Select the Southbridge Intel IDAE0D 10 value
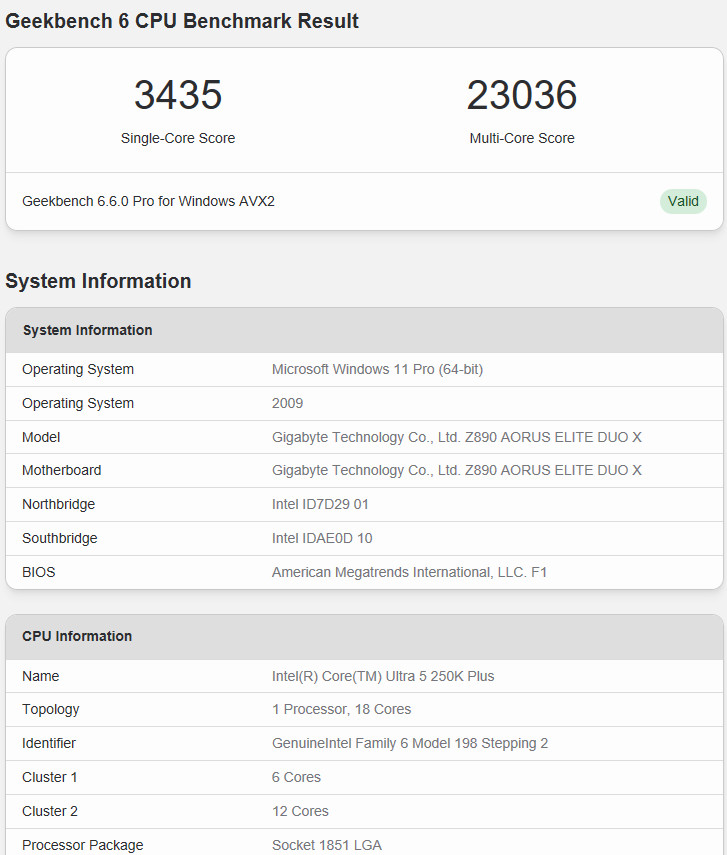The image size is (727, 855). (322, 538)
